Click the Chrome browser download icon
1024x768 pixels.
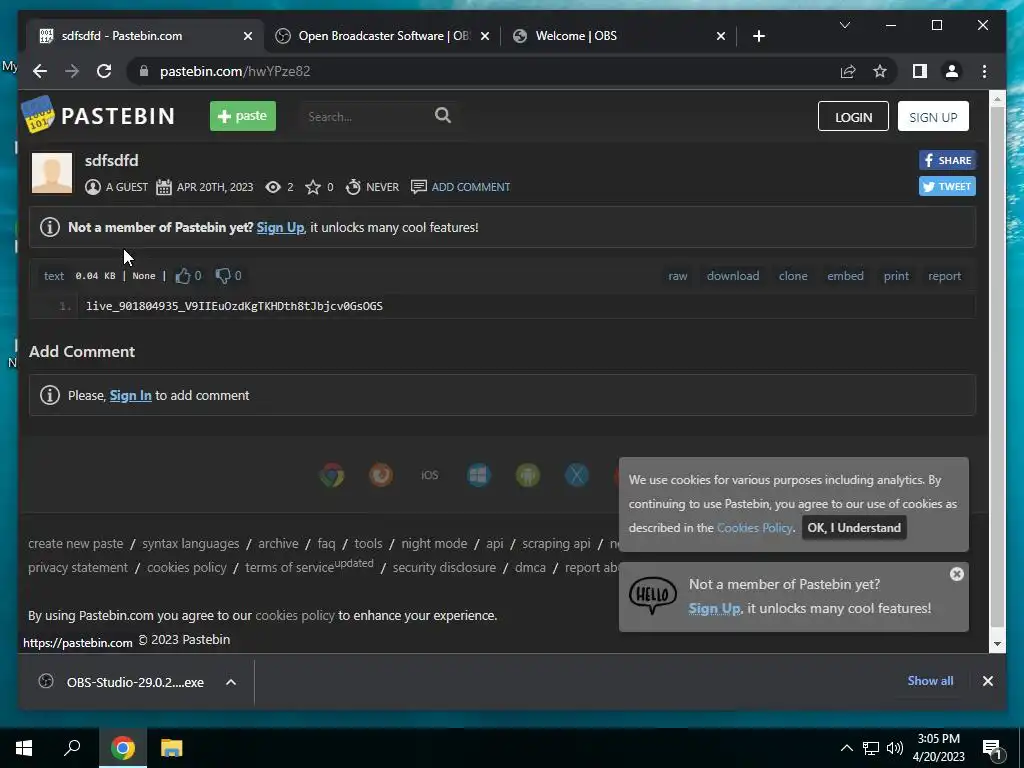(x=332, y=475)
